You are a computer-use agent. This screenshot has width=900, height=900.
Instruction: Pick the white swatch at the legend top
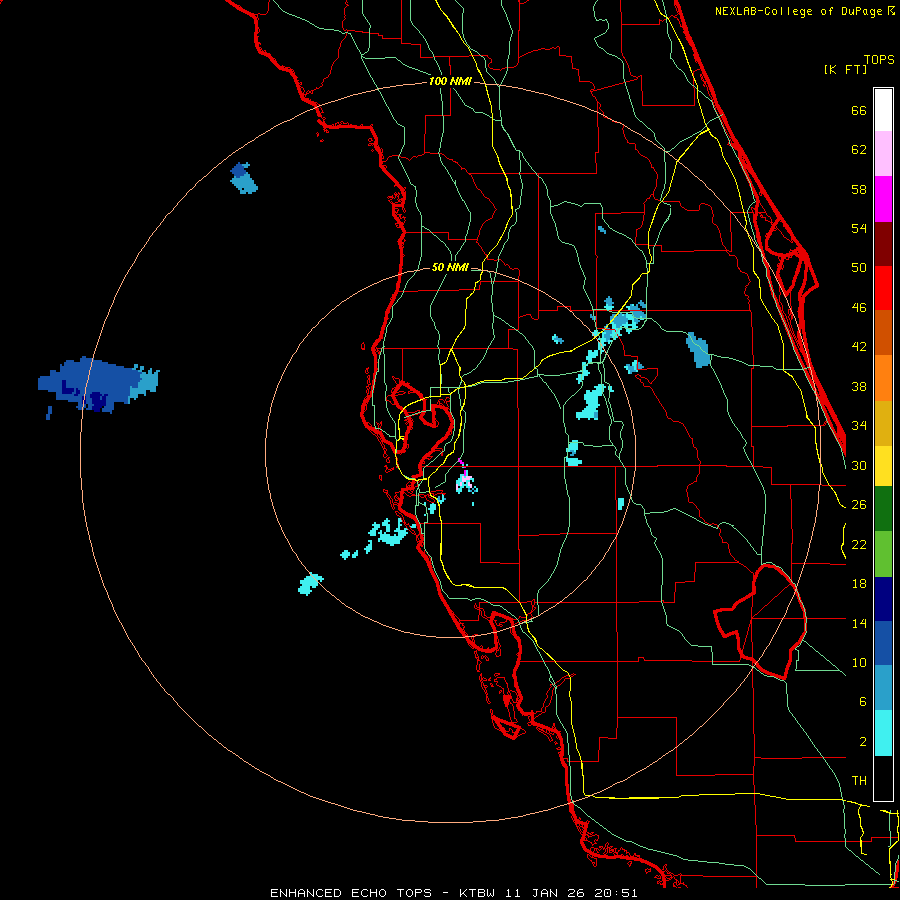tap(883, 110)
